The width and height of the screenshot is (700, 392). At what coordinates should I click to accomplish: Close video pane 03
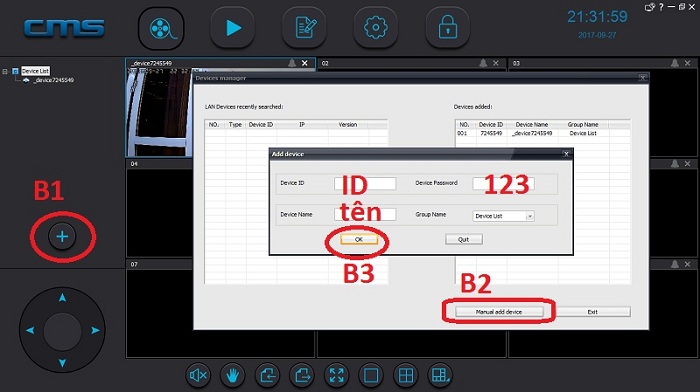tap(688, 63)
